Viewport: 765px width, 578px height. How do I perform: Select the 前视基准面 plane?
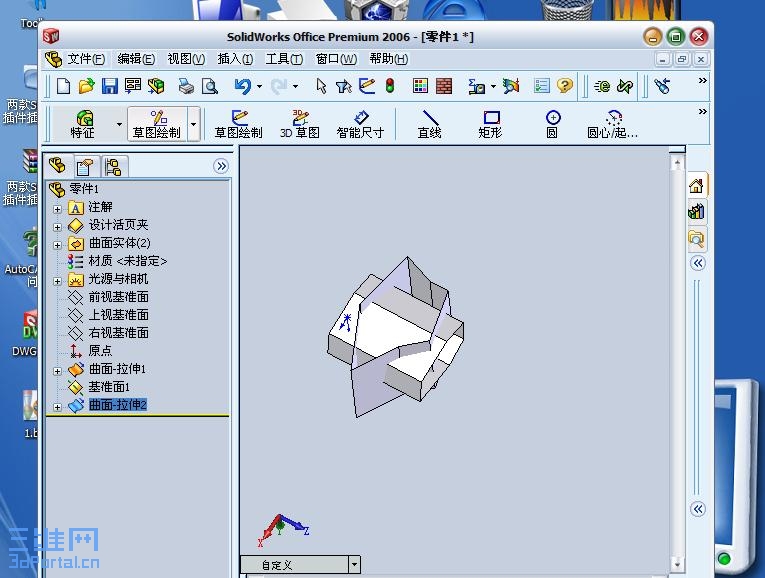pyautogui.click(x=119, y=297)
